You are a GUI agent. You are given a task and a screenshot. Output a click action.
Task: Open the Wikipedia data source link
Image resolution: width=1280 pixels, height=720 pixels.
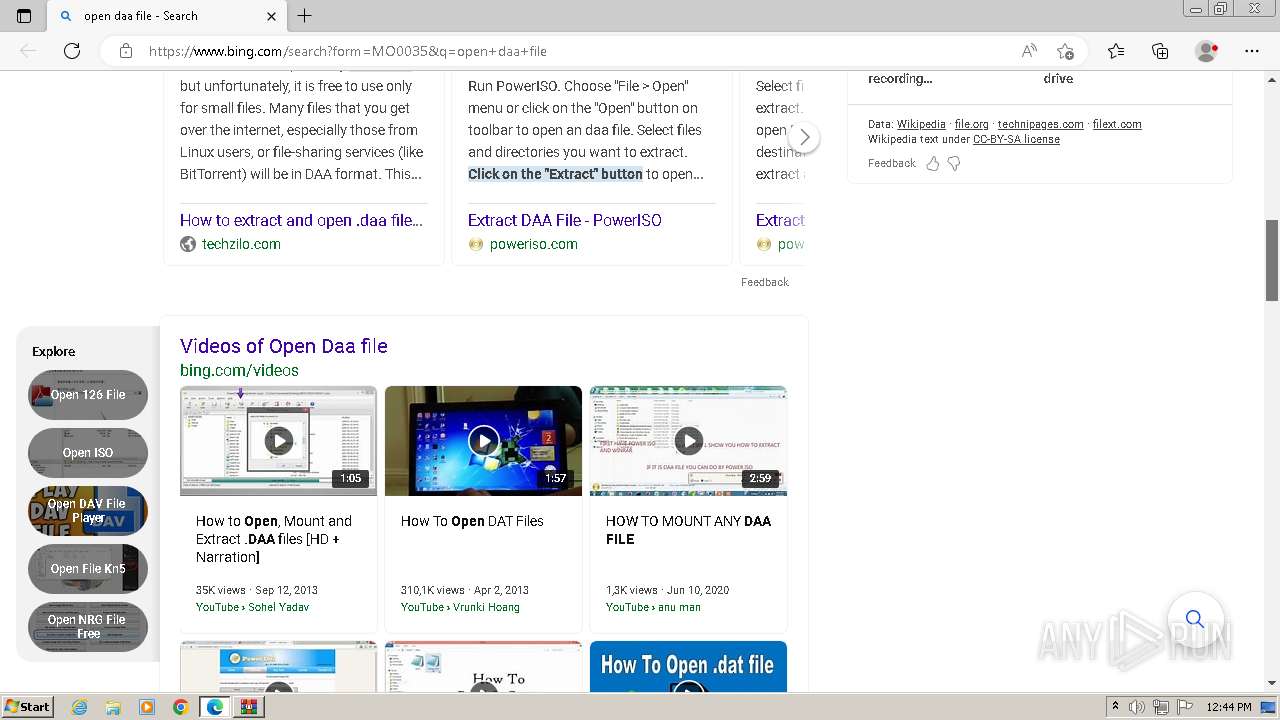[921, 124]
